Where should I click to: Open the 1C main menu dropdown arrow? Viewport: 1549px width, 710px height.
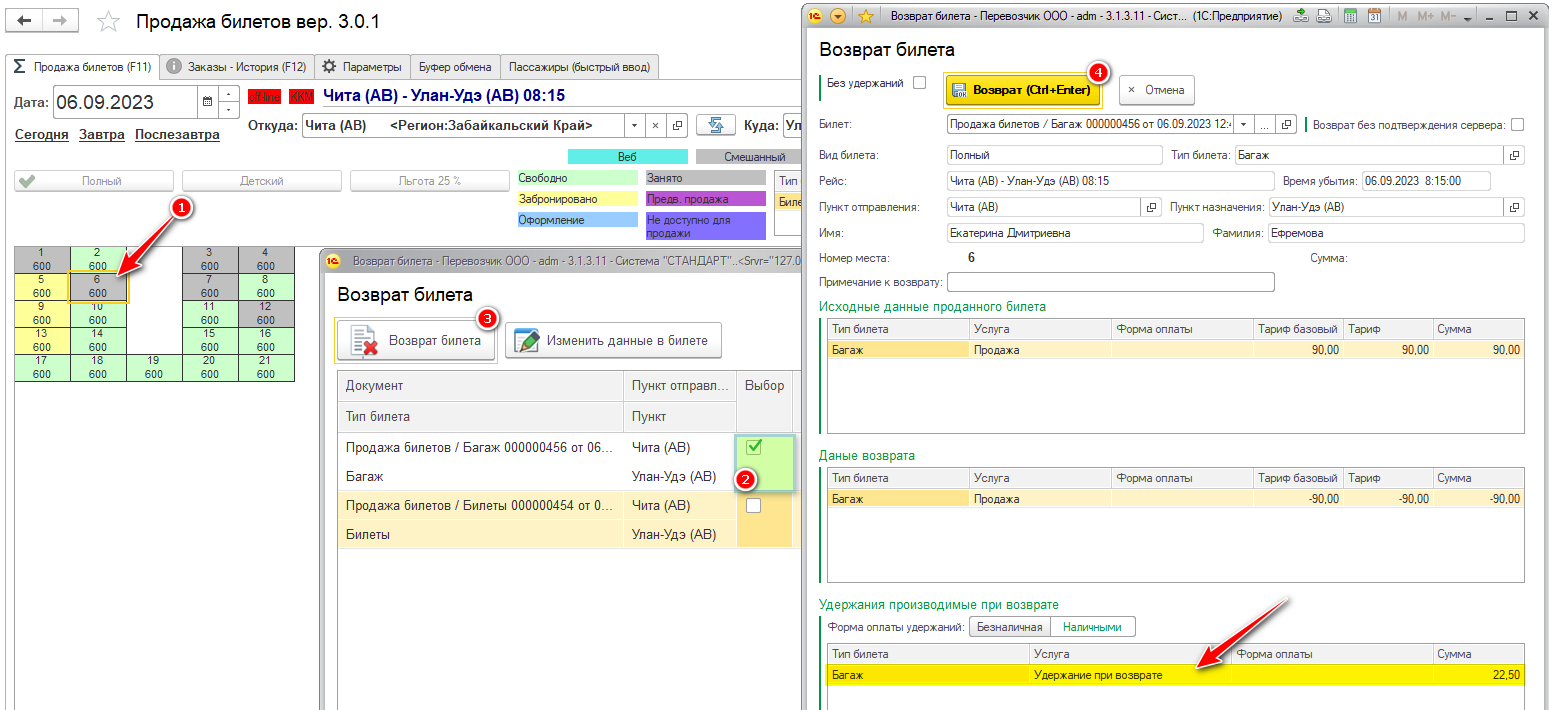[838, 16]
